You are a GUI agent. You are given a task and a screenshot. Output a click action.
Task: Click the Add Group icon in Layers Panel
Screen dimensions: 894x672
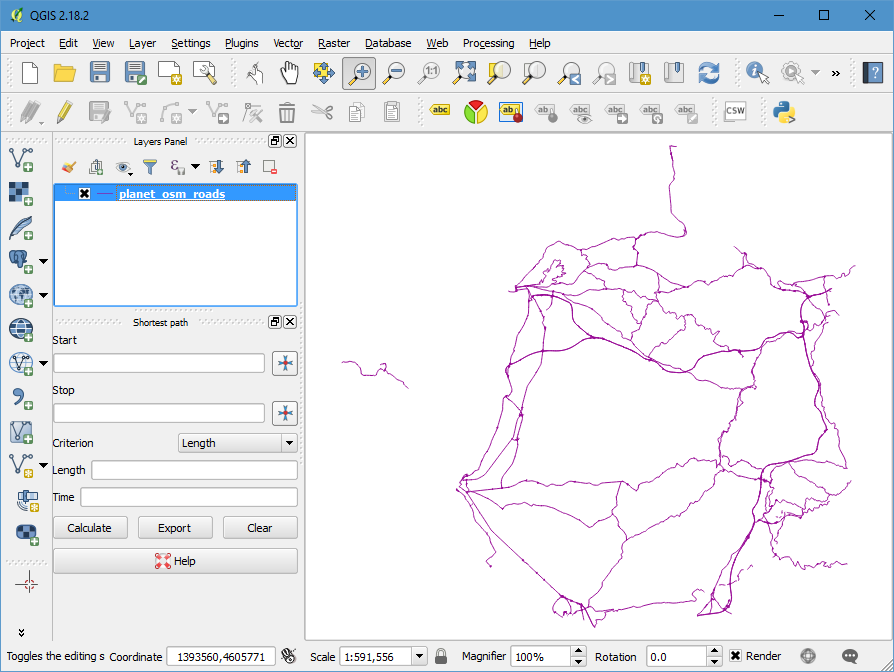coord(96,167)
